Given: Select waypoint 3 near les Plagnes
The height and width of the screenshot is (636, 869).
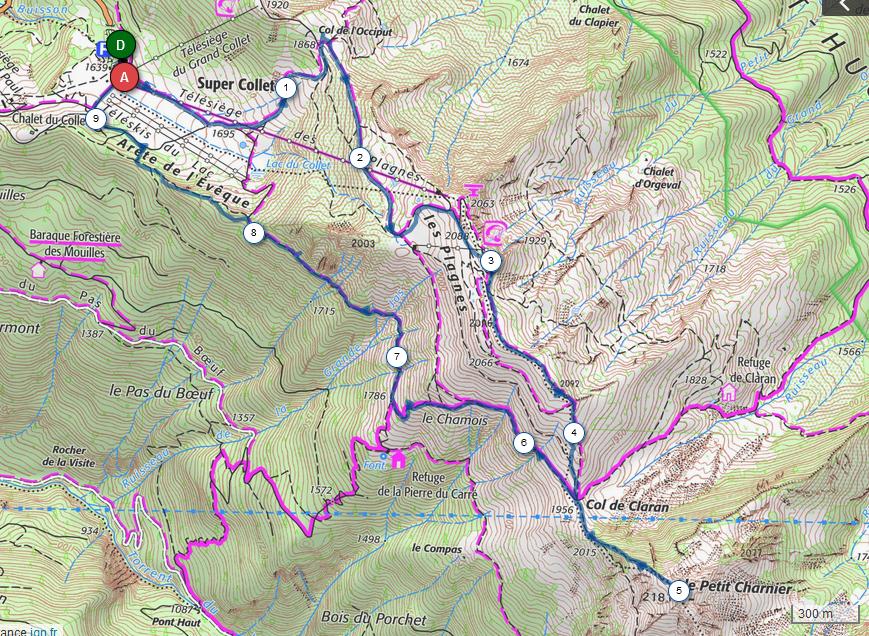Looking at the screenshot, I should pyautogui.click(x=490, y=260).
